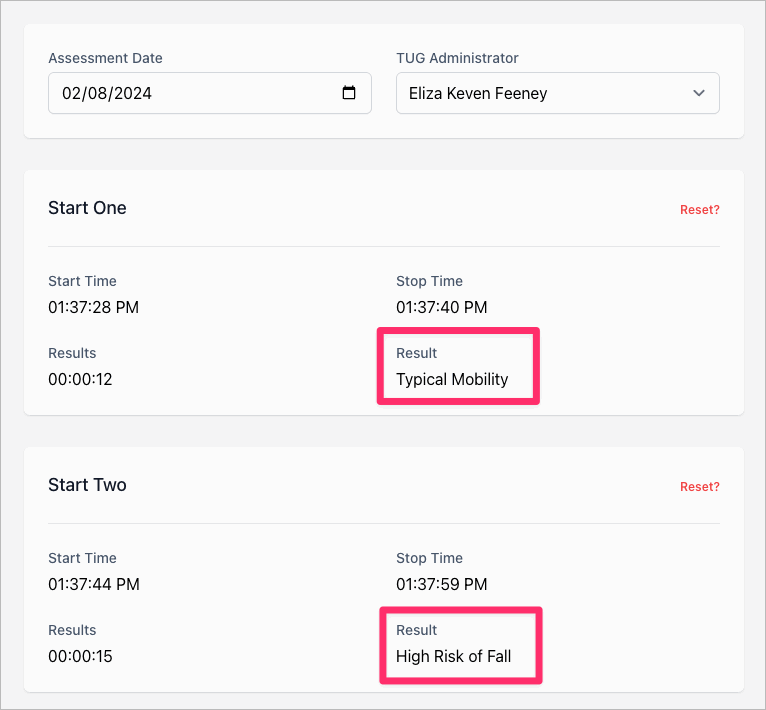Click the Start Two section heading

click(x=87, y=485)
